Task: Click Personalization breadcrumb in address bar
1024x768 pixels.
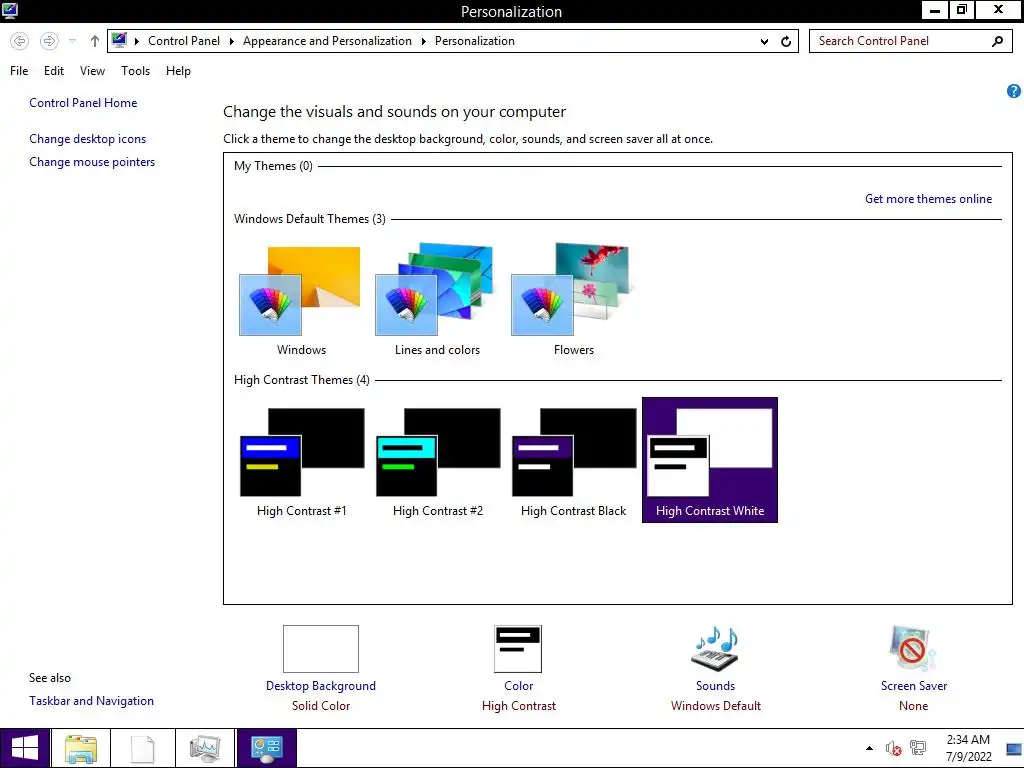Action: pyautogui.click(x=475, y=40)
